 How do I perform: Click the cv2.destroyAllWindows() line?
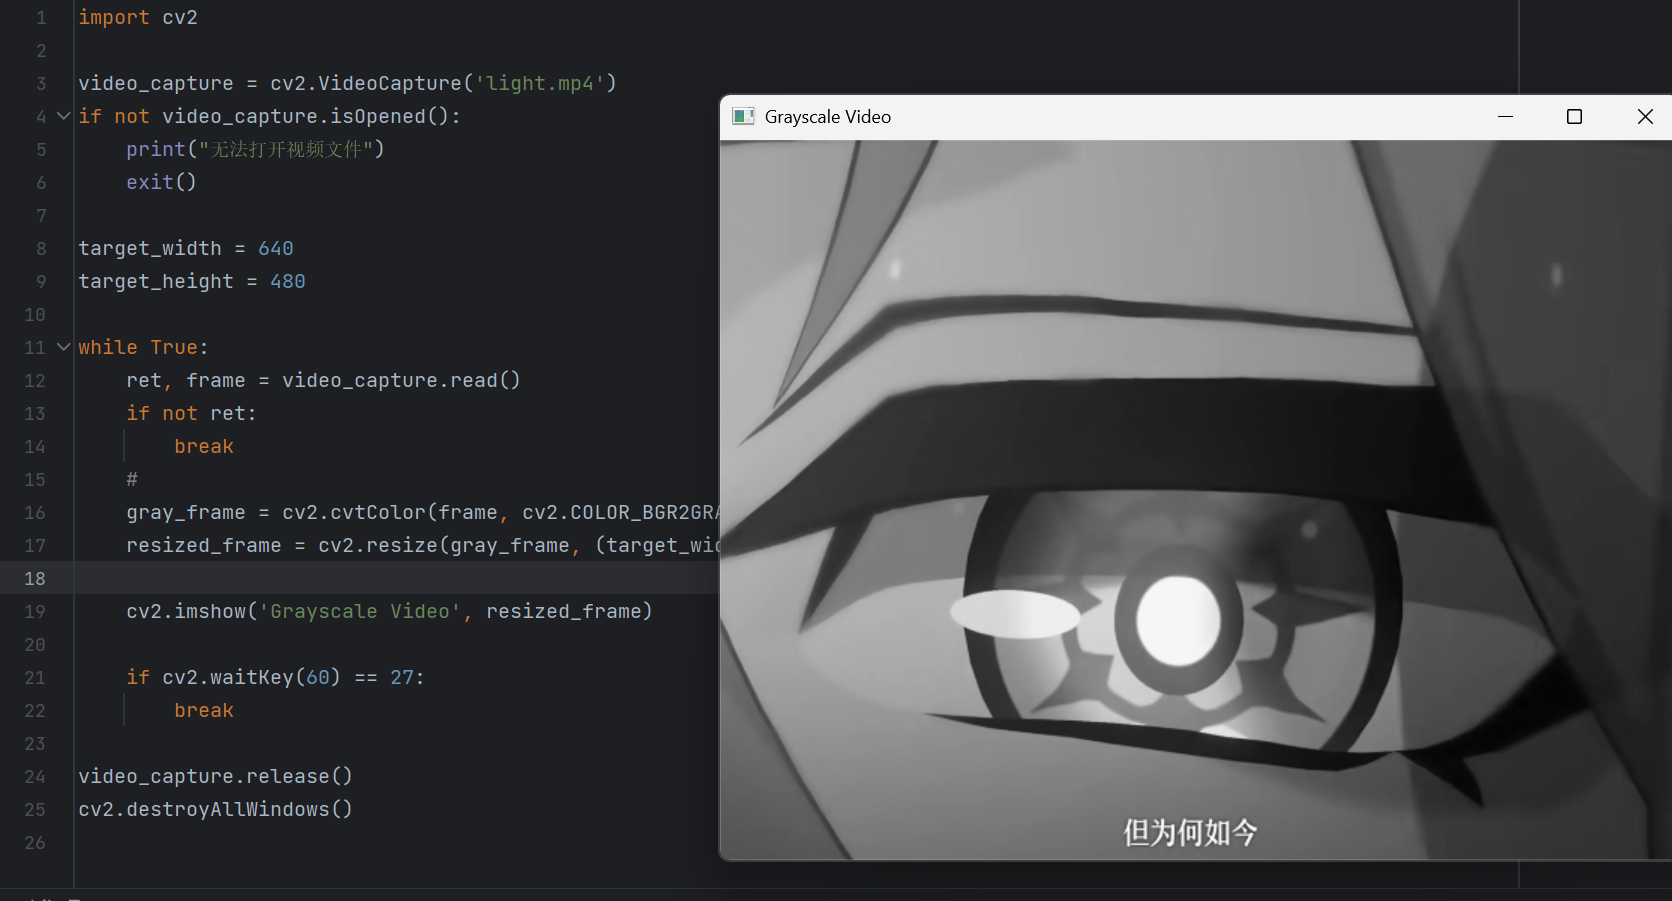point(215,809)
